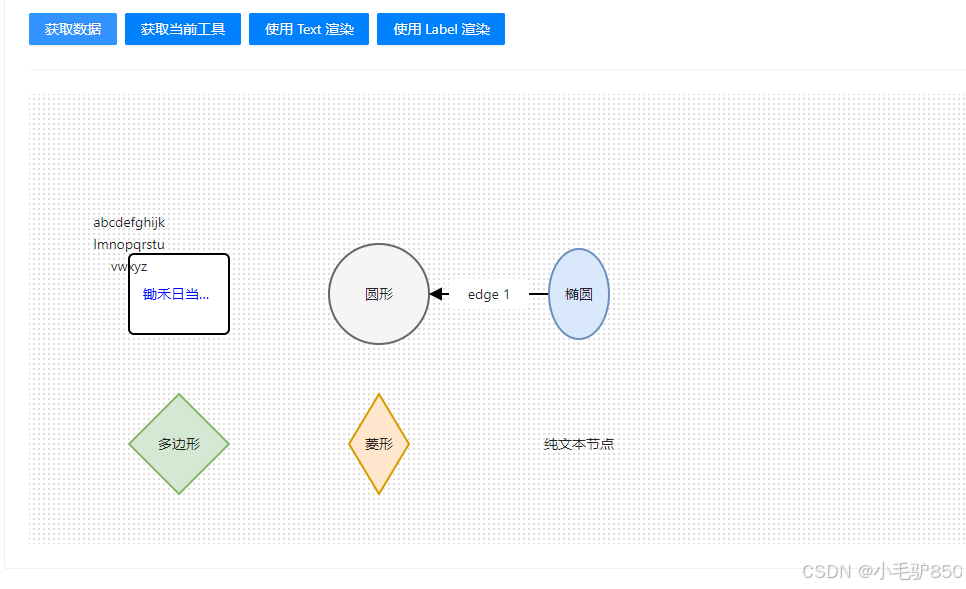966x589 pixels.
Task: Select the orange diamond node 菱形
Action: (379, 444)
